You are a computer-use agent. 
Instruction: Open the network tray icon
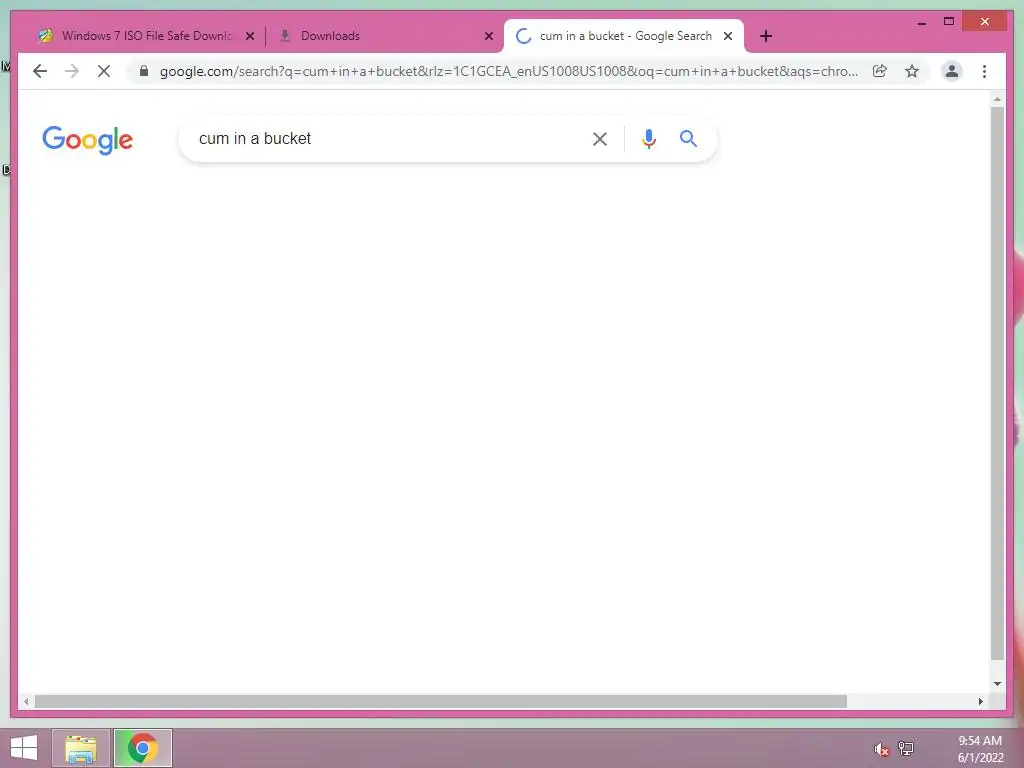pos(906,748)
